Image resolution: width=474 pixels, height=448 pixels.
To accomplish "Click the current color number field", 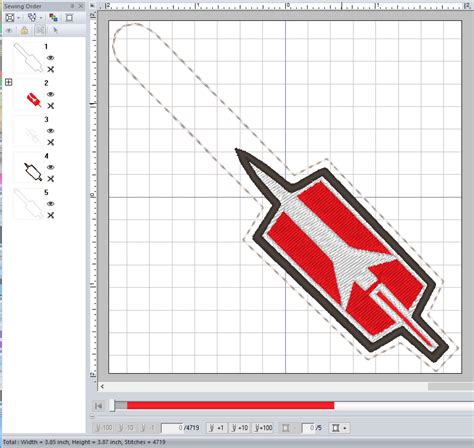I will (308, 428).
